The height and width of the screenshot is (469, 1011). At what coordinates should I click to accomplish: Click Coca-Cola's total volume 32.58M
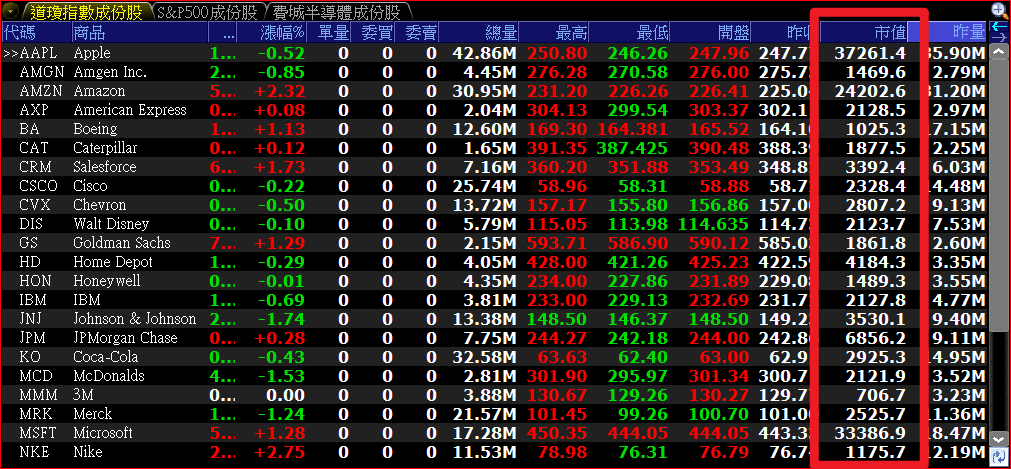(x=485, y=357)
